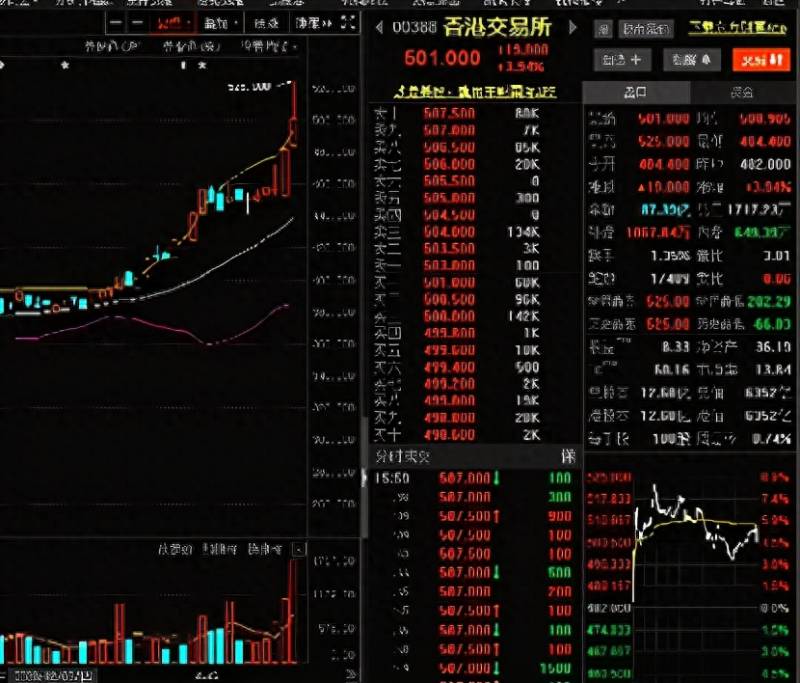
Task: Open the white dropdown right of the red one
Action: pyautogui.click(x=220, y=23)
